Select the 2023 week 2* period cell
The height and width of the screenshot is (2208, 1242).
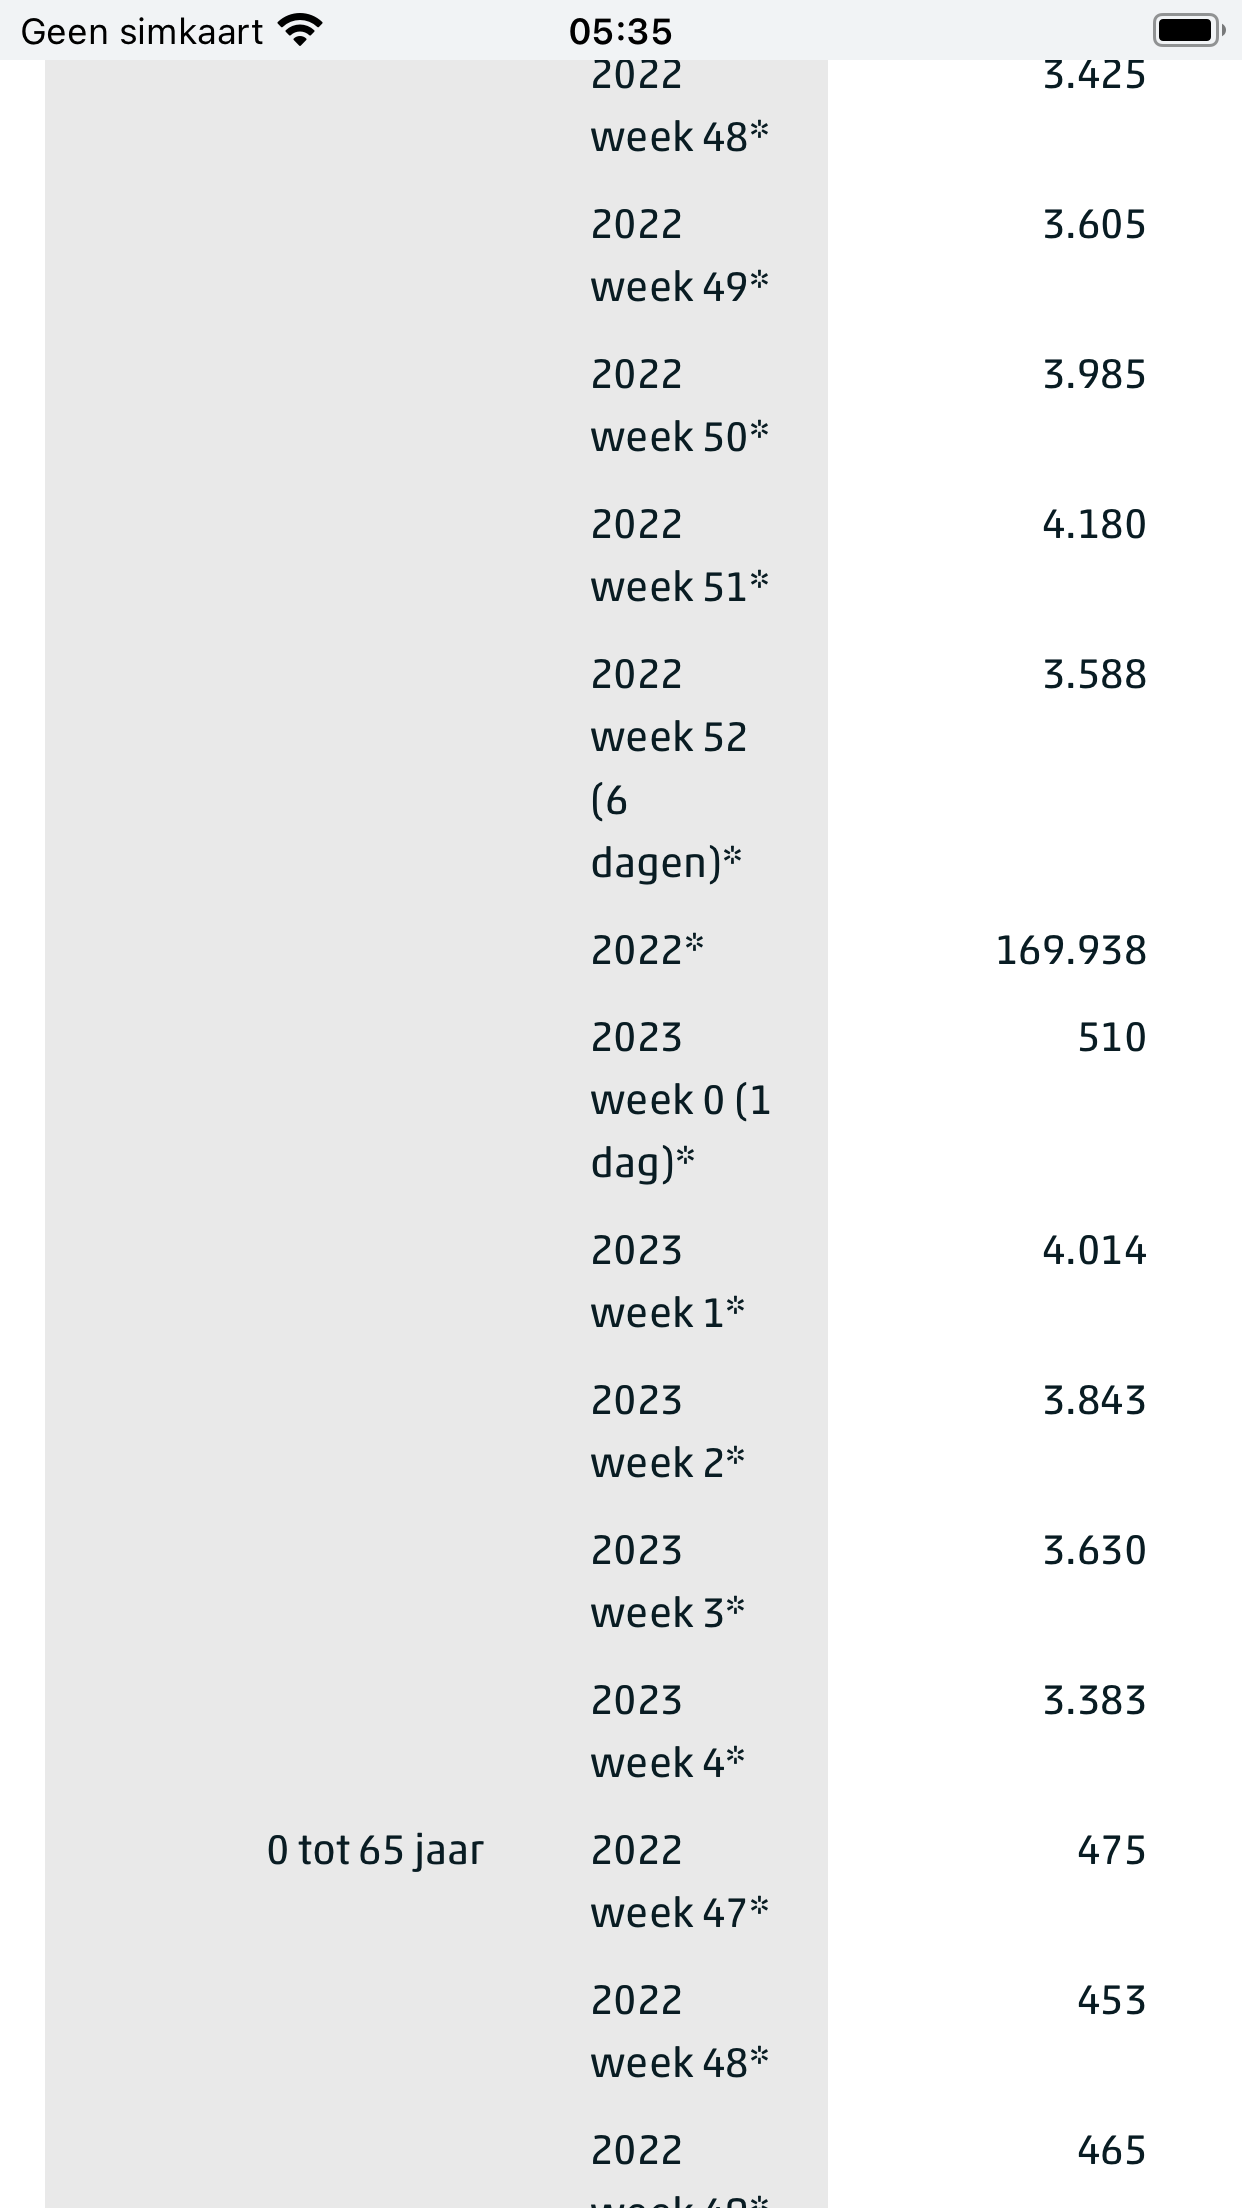[x=667, y=1432]
